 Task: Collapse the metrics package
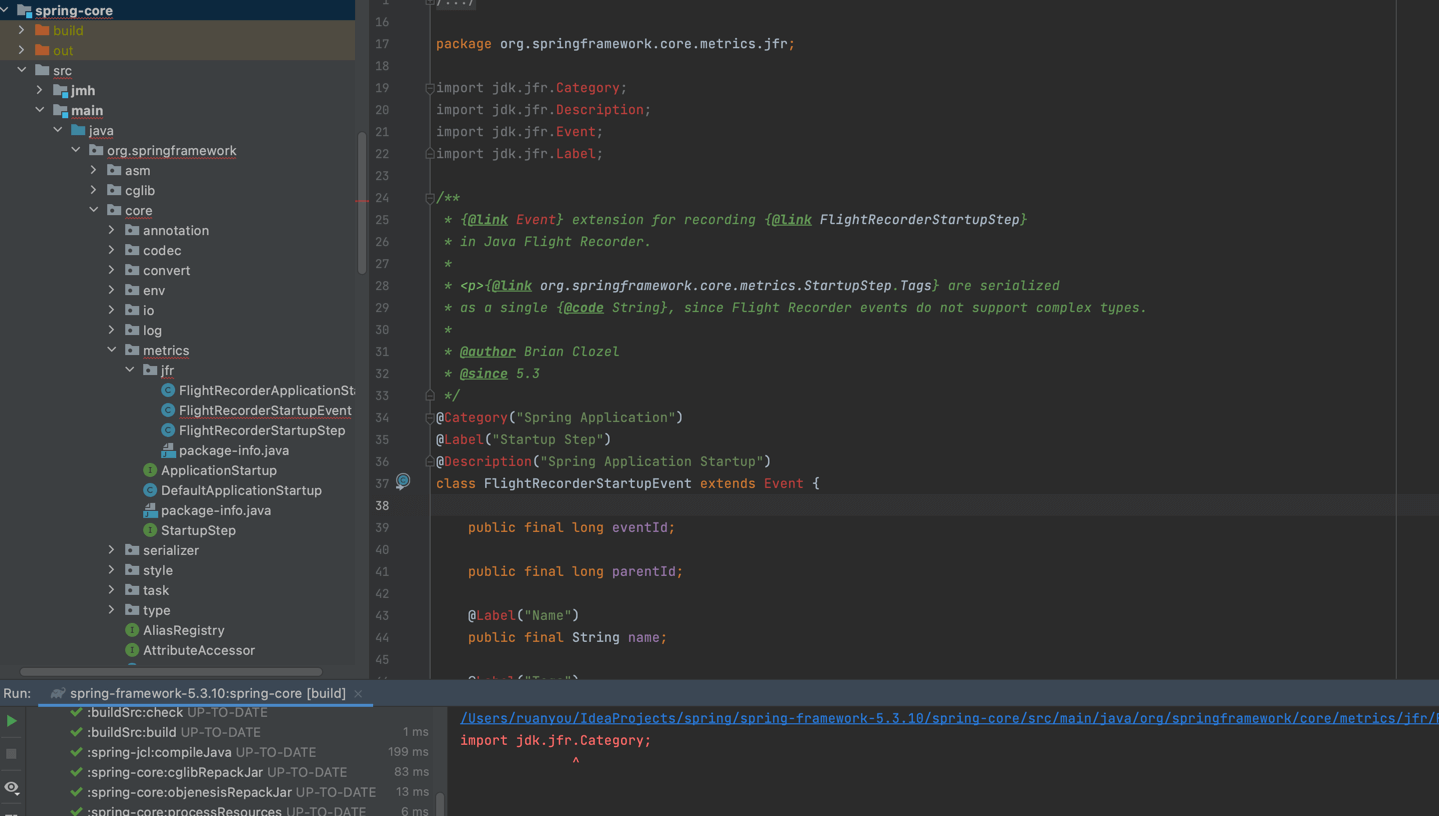[112, 350]
